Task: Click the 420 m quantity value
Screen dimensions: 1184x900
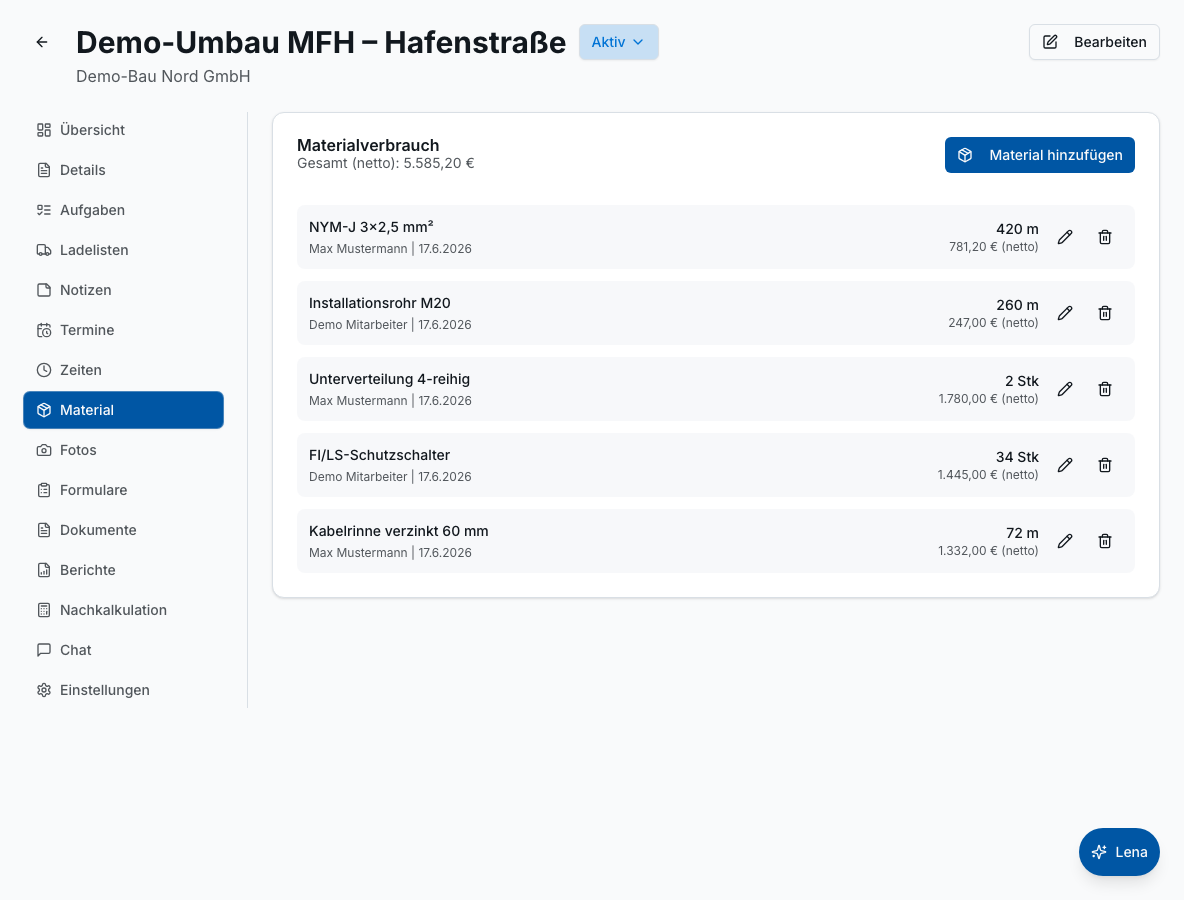Action: (1017, 229)
